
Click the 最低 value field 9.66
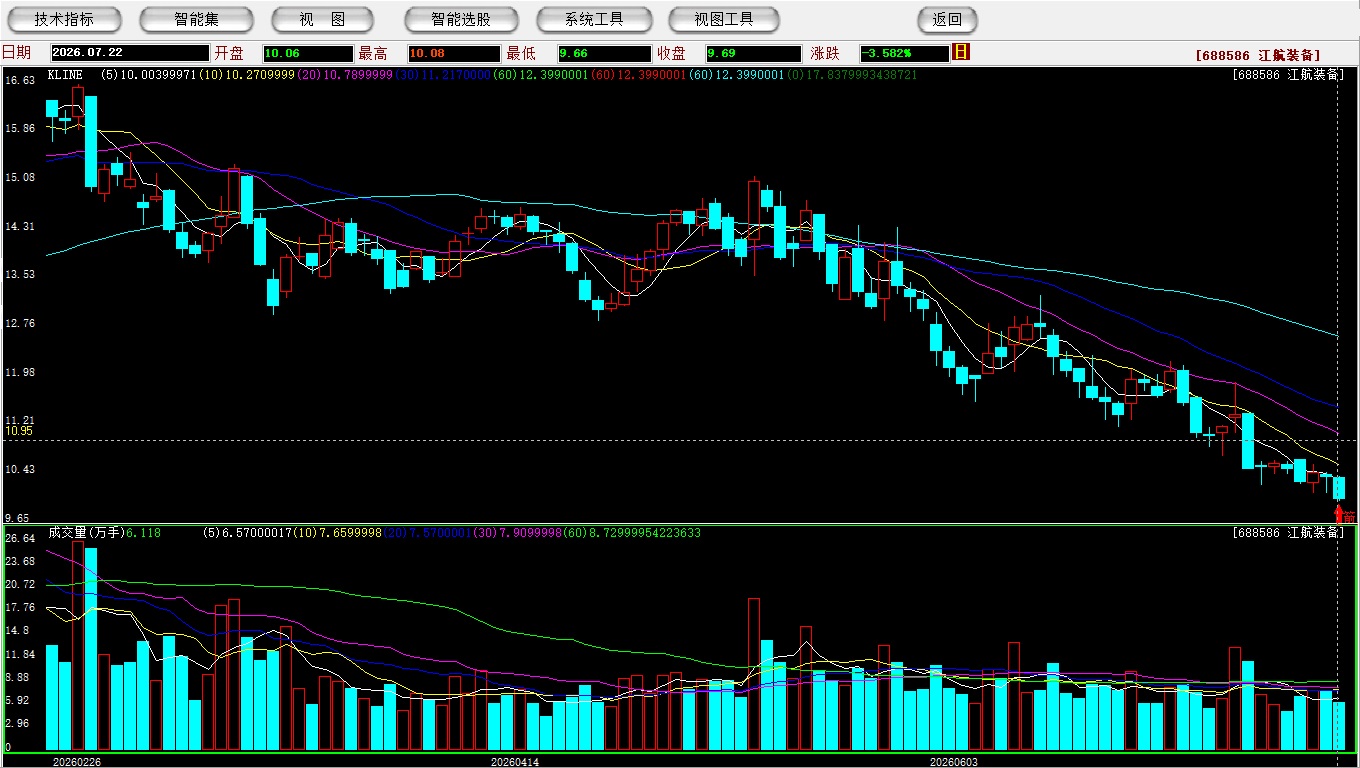(605, 53)
